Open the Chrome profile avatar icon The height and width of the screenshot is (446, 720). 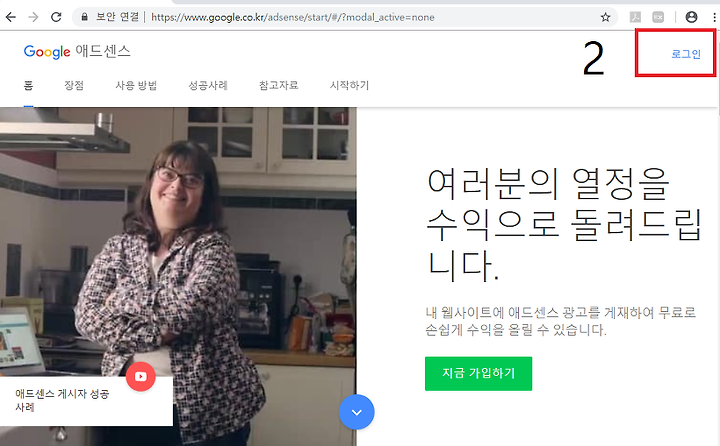691,17
